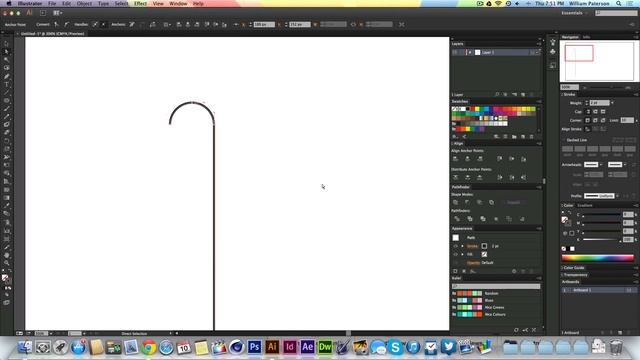Click Opacity link in Appearance panel
This screenshot has height=360, width=640.
tap(473, 263)
